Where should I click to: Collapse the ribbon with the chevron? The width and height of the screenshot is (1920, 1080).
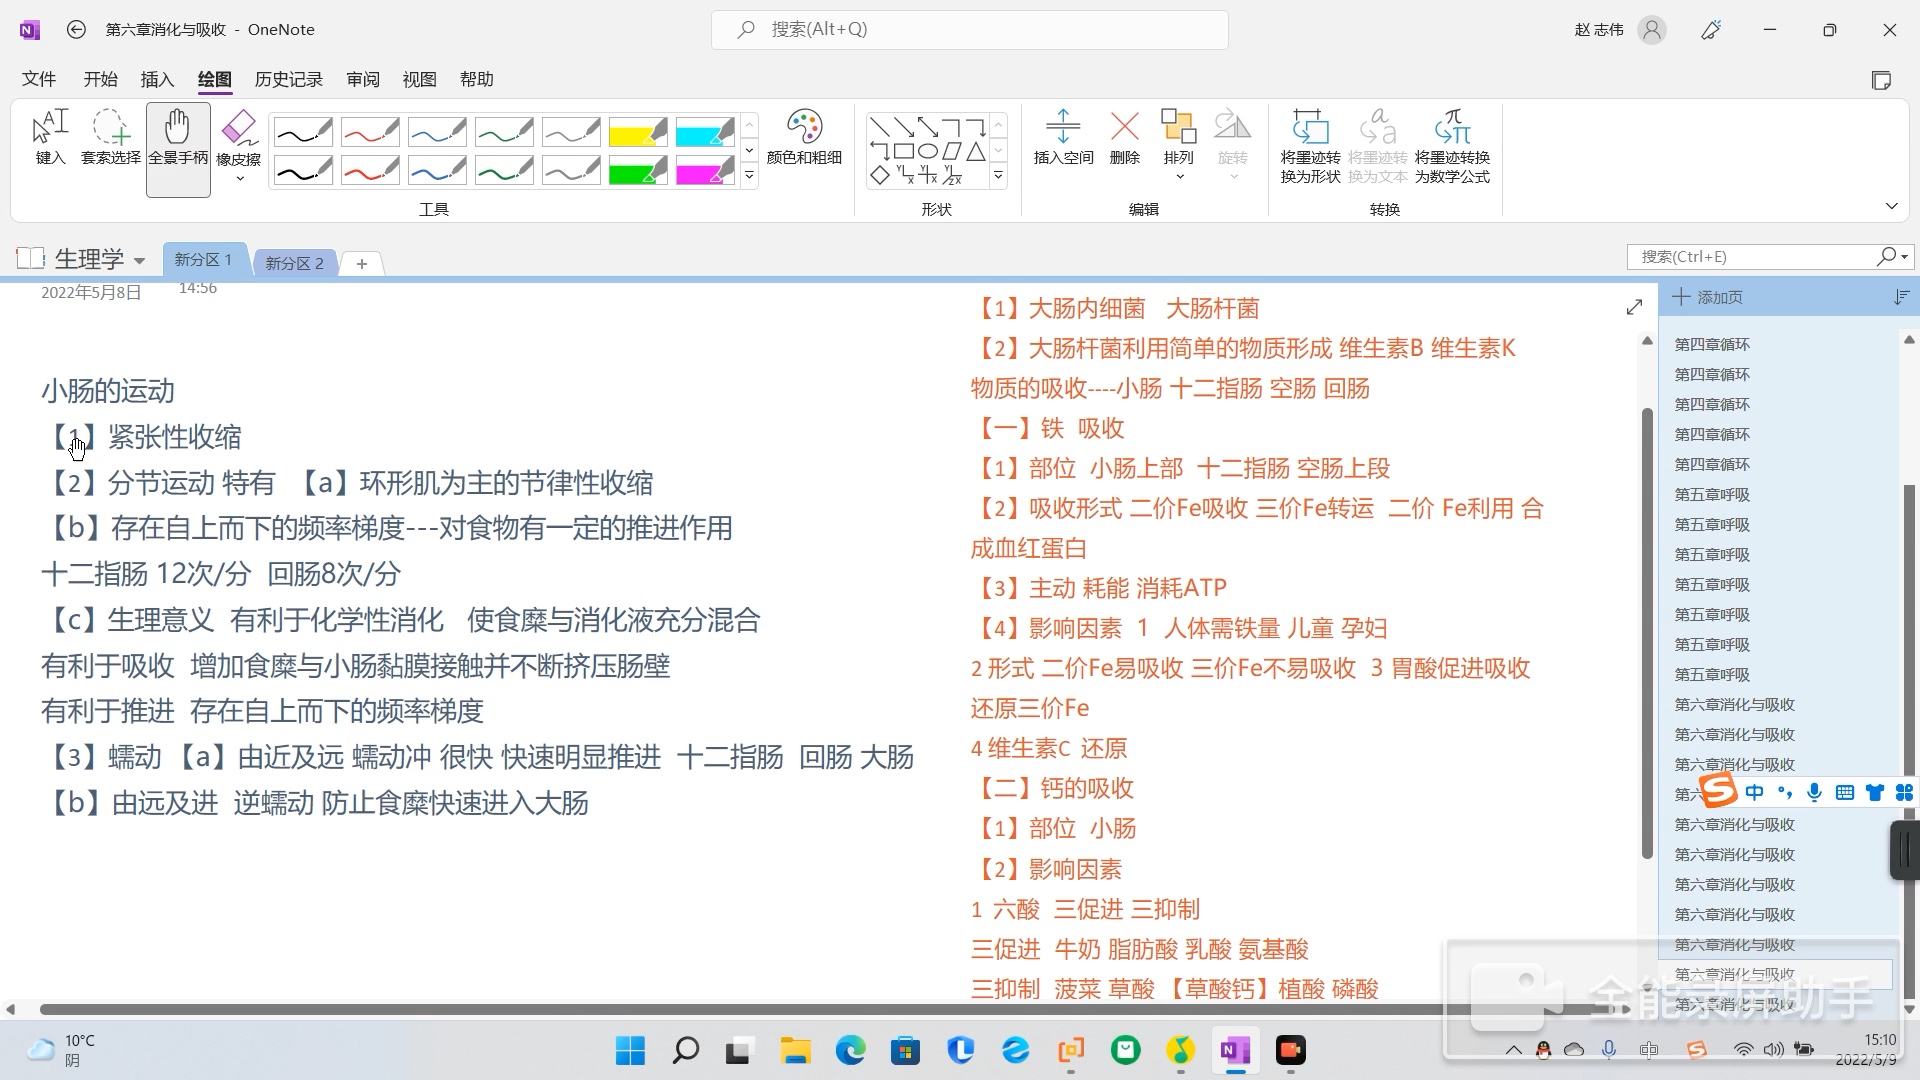click(1891, 206)
